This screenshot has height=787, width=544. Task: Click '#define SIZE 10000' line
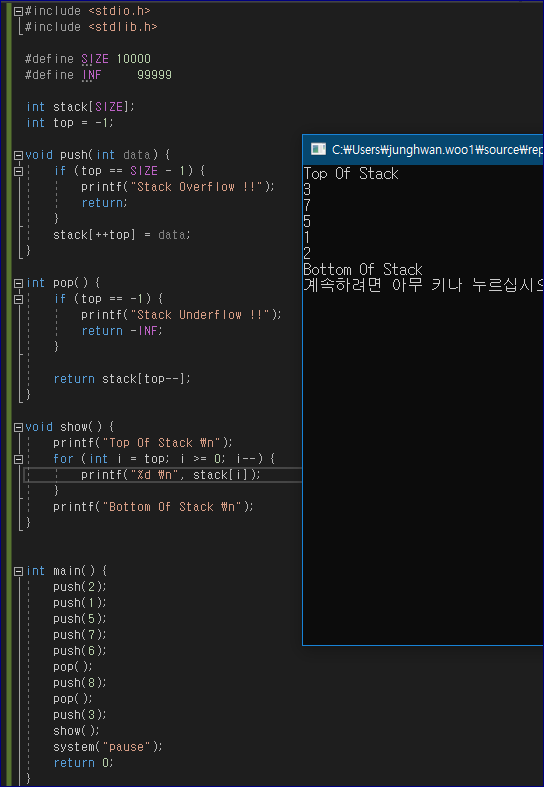click(88, 59)
